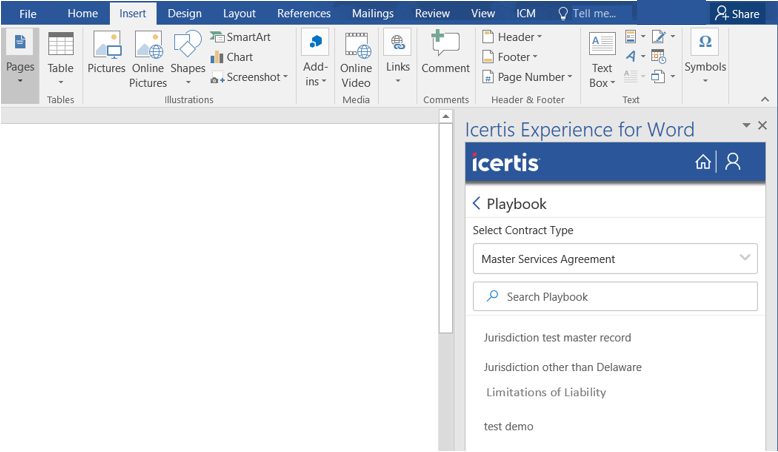Viewport: 778px width, 452px height.
Task: Expand the Page Number dropdown
Action: pos(527,77)
